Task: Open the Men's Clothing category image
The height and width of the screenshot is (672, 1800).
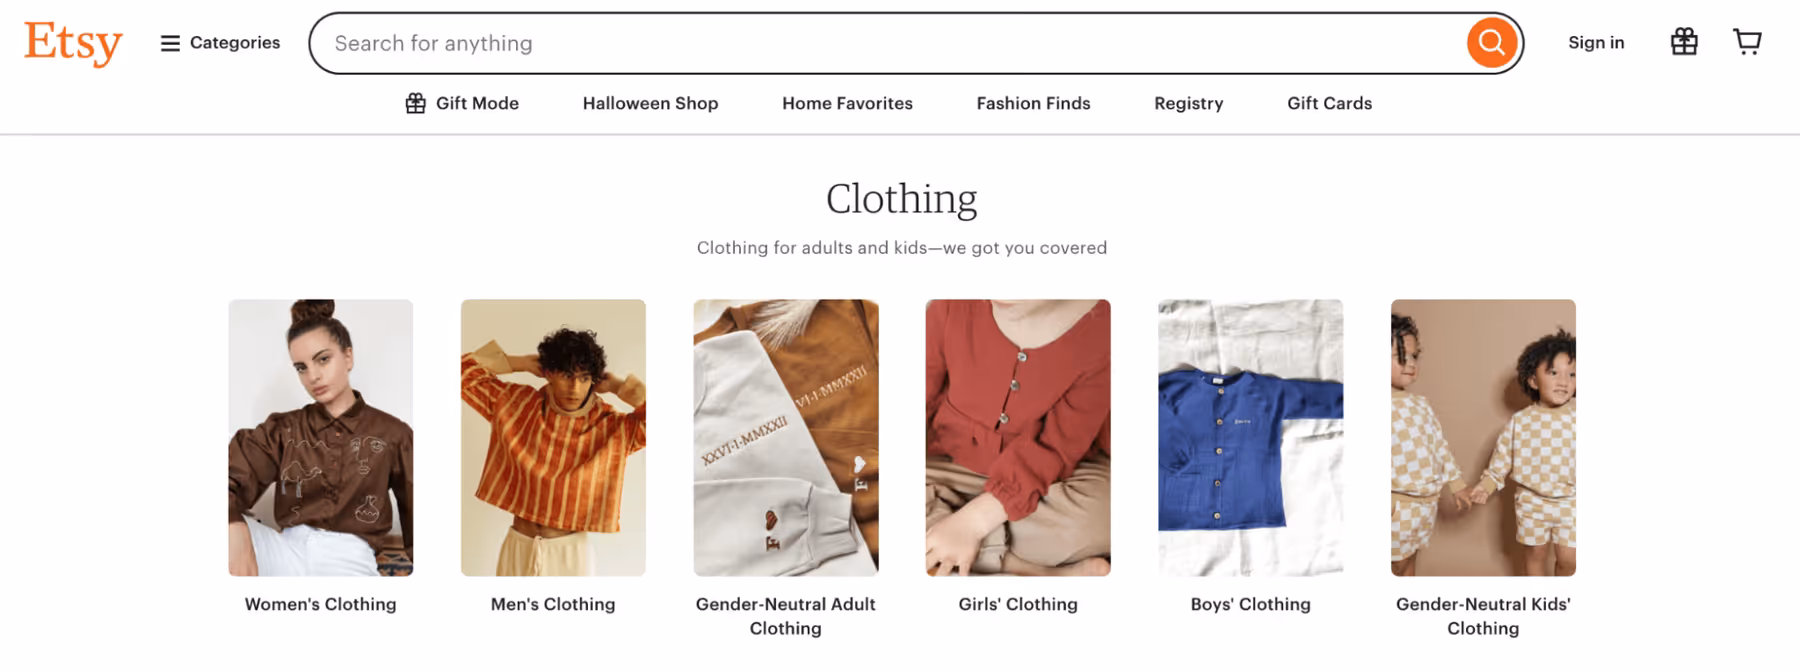Action: coord(553,437)
